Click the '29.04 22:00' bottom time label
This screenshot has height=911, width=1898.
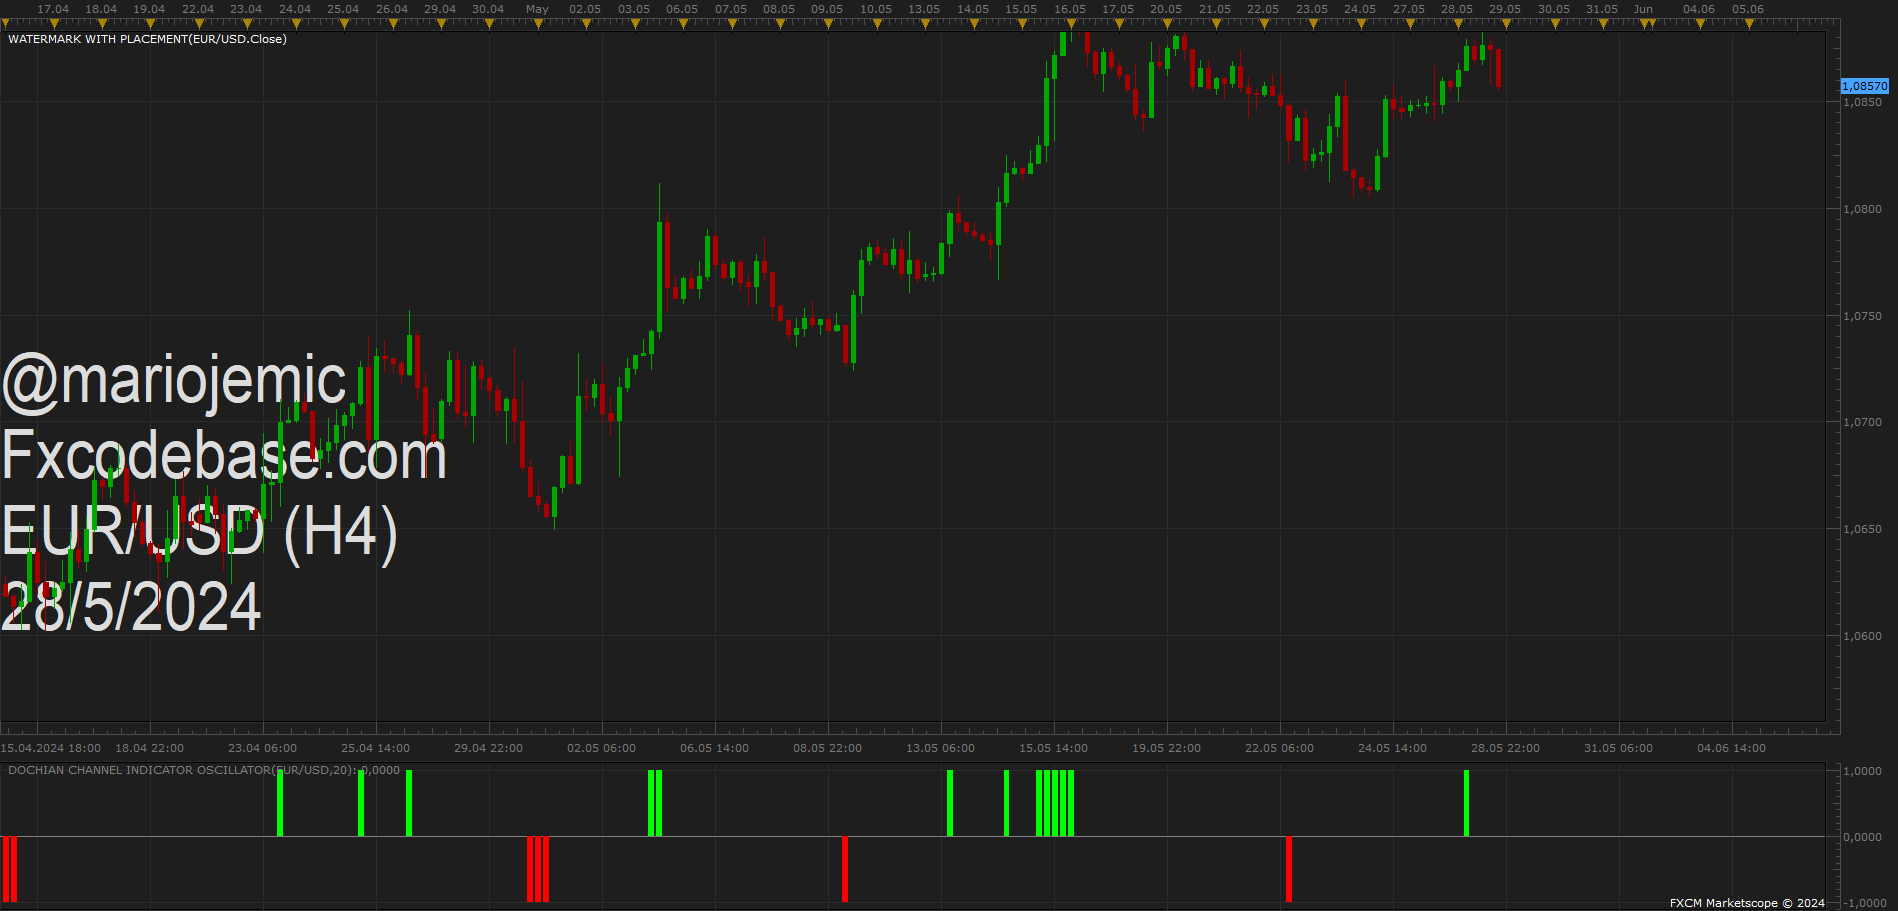[x=489, y=748]
